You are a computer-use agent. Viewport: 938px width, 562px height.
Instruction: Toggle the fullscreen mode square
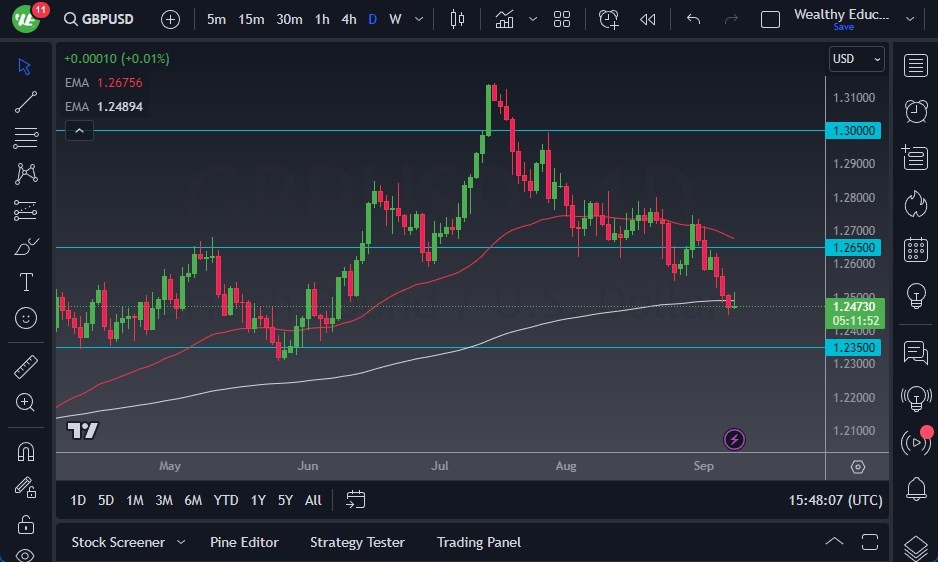[x=770, y=19]
